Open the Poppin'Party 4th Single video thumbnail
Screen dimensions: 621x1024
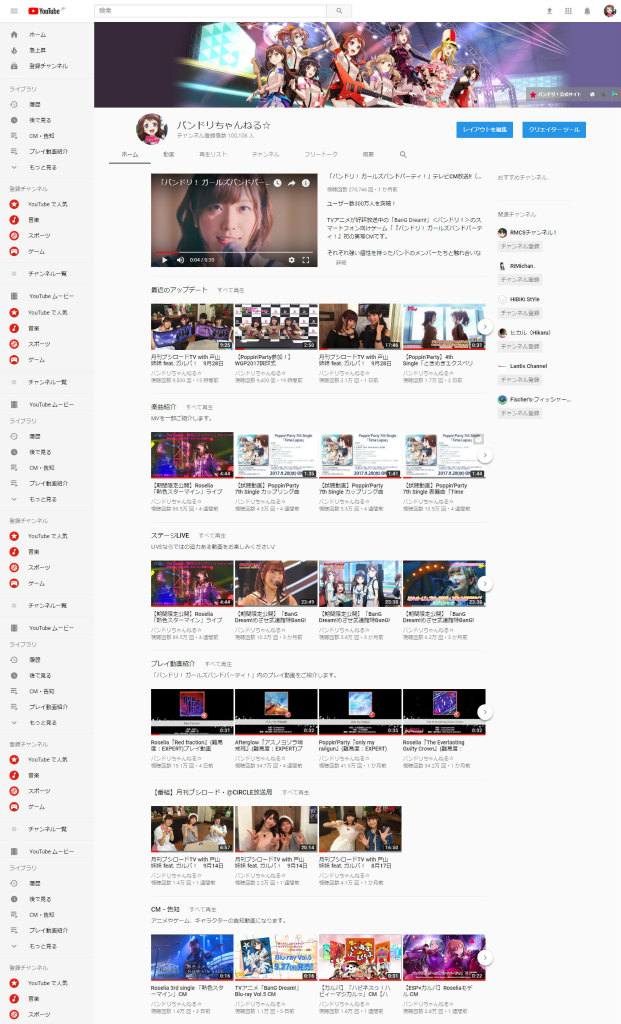[444, 327]
